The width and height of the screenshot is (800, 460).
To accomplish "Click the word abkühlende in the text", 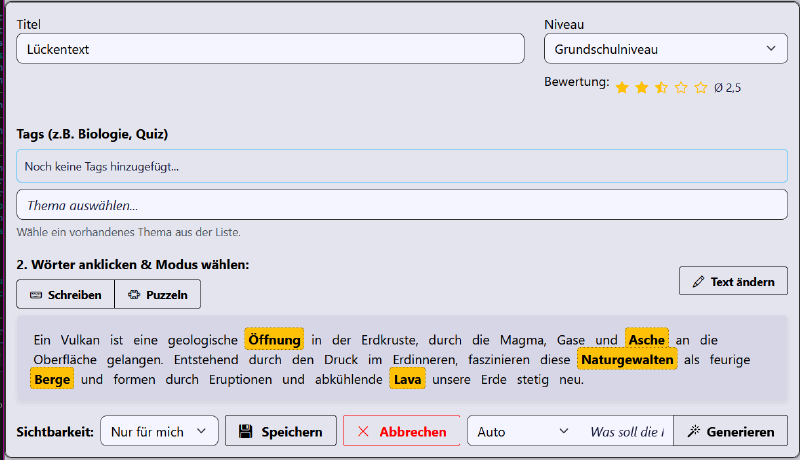I will (x=348, y=379).
